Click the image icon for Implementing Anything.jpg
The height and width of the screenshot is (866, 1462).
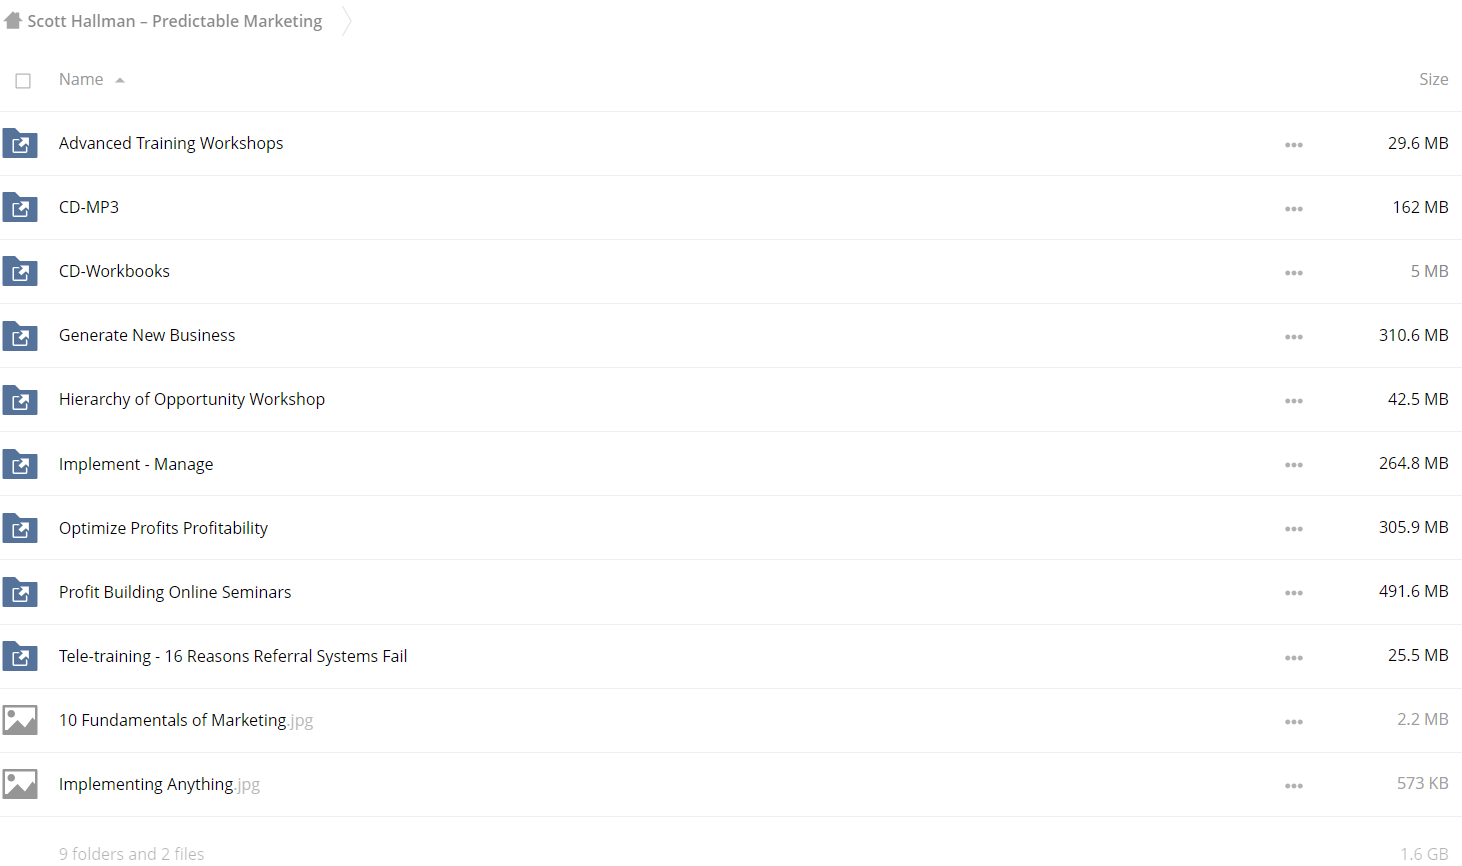click(x=20, y=784)
